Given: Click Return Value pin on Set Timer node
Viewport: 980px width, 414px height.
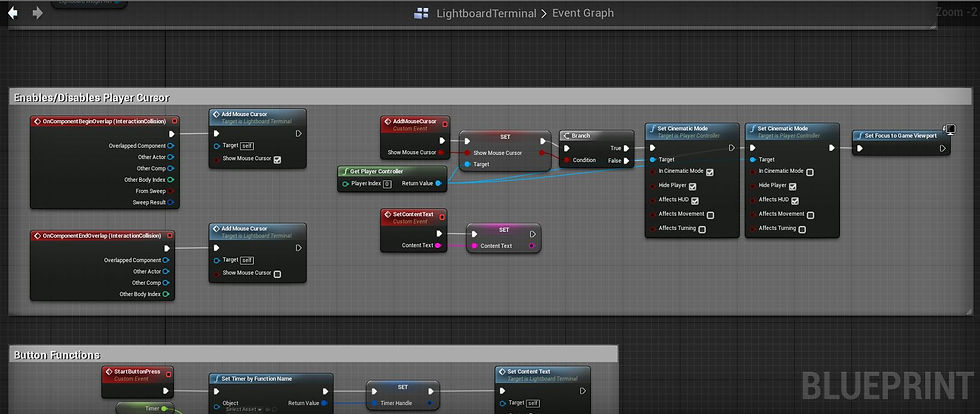Looking at the screenshot, I should click(x=324, y=403).
